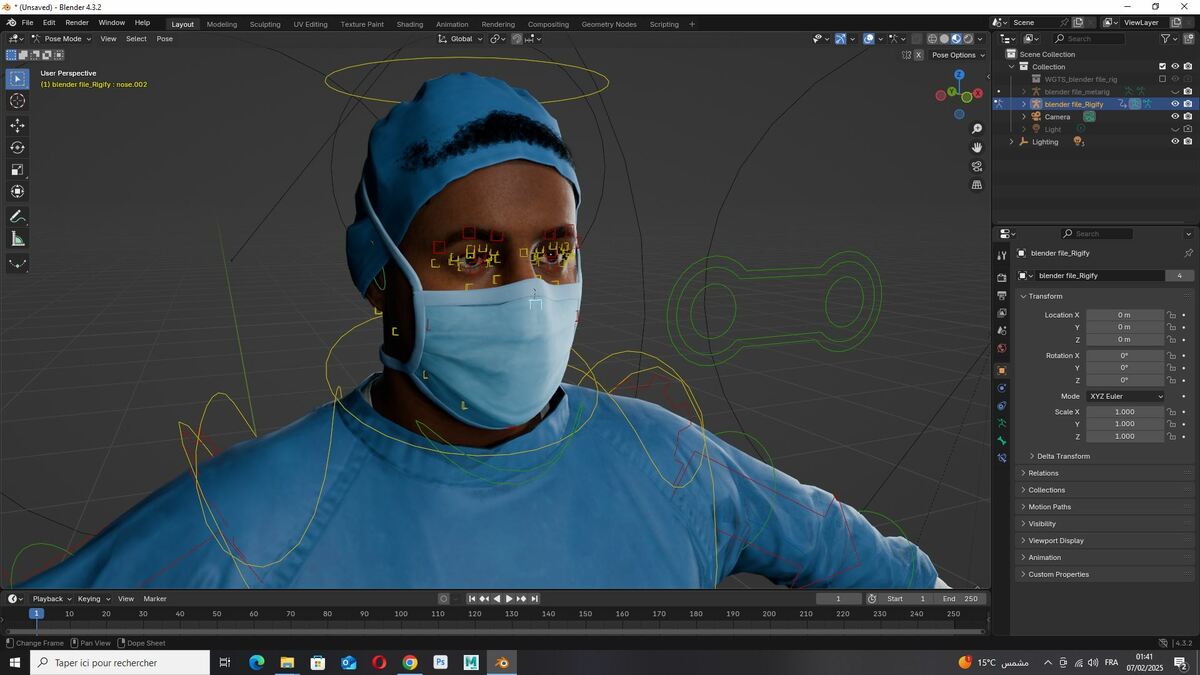Play the animation in timeline

tap(509, 599)
